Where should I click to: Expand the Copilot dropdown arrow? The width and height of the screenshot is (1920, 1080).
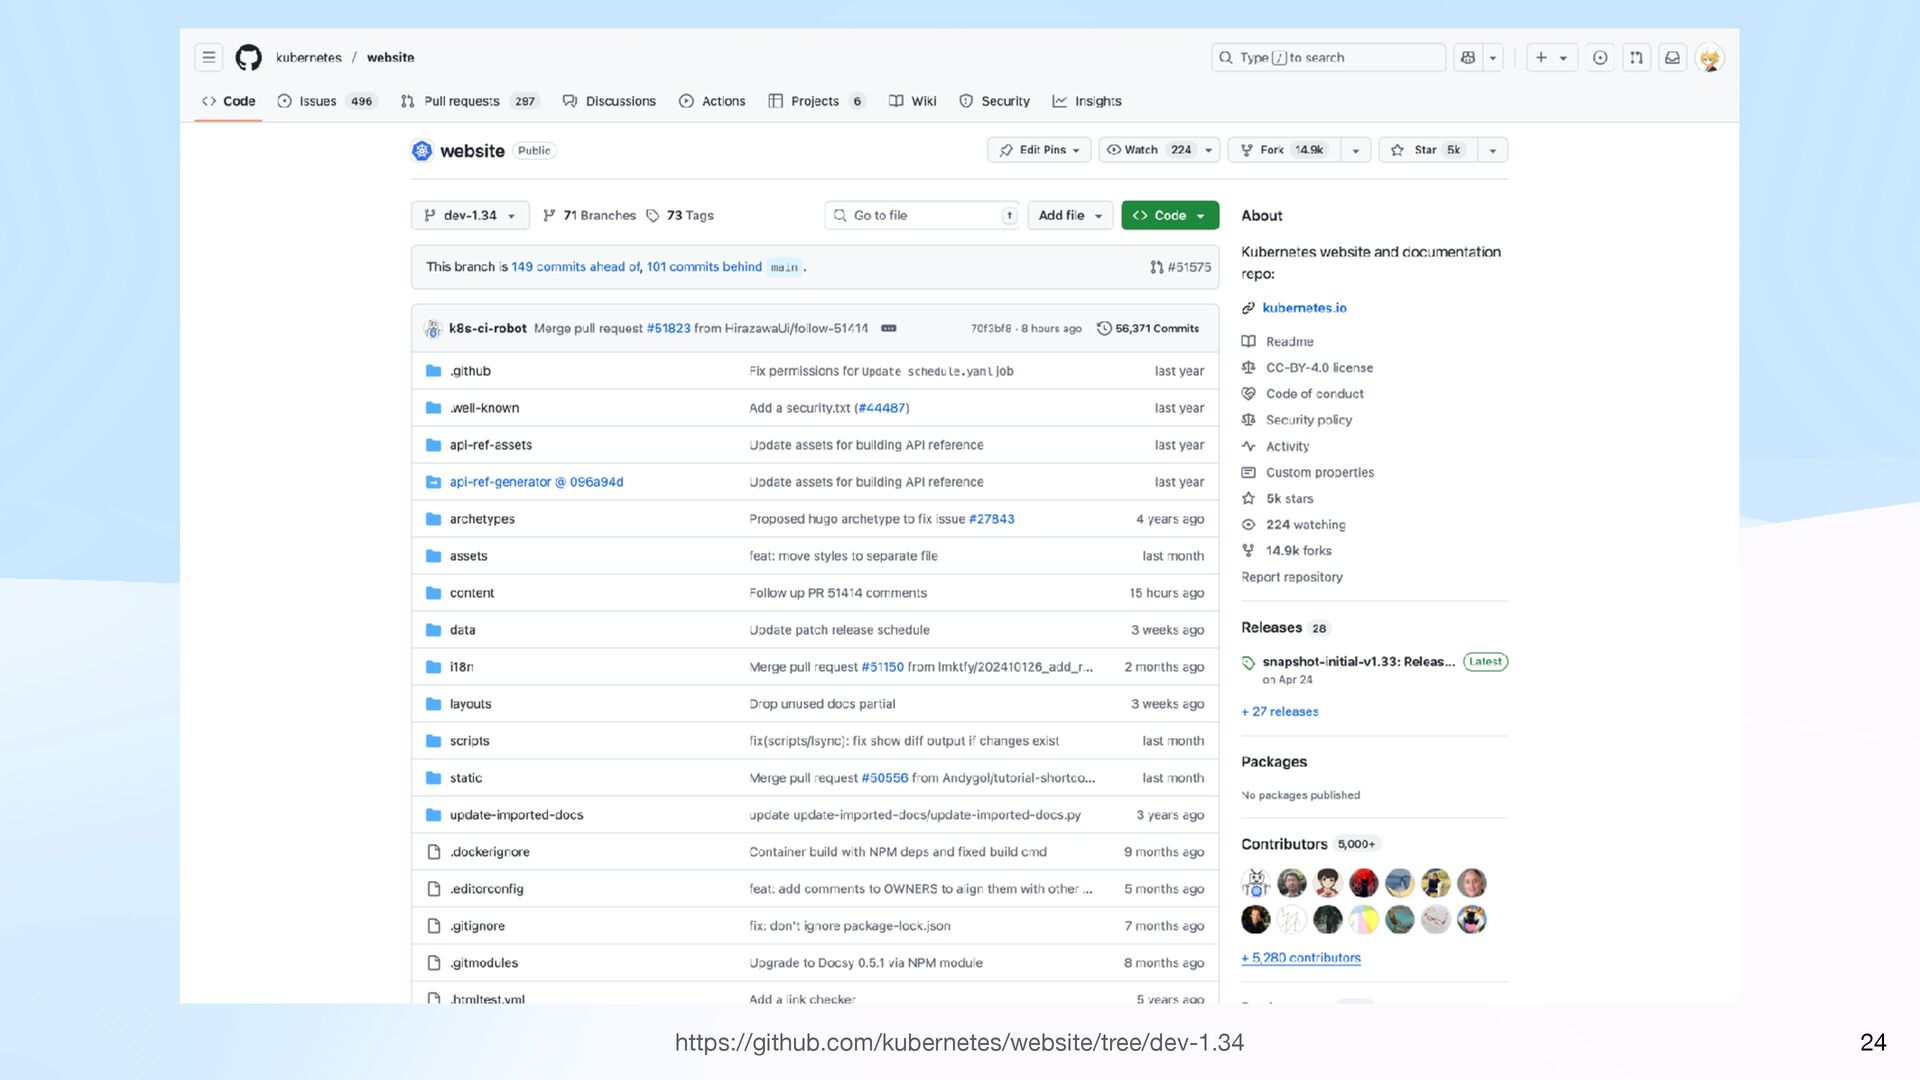(x=1493, y=58)
